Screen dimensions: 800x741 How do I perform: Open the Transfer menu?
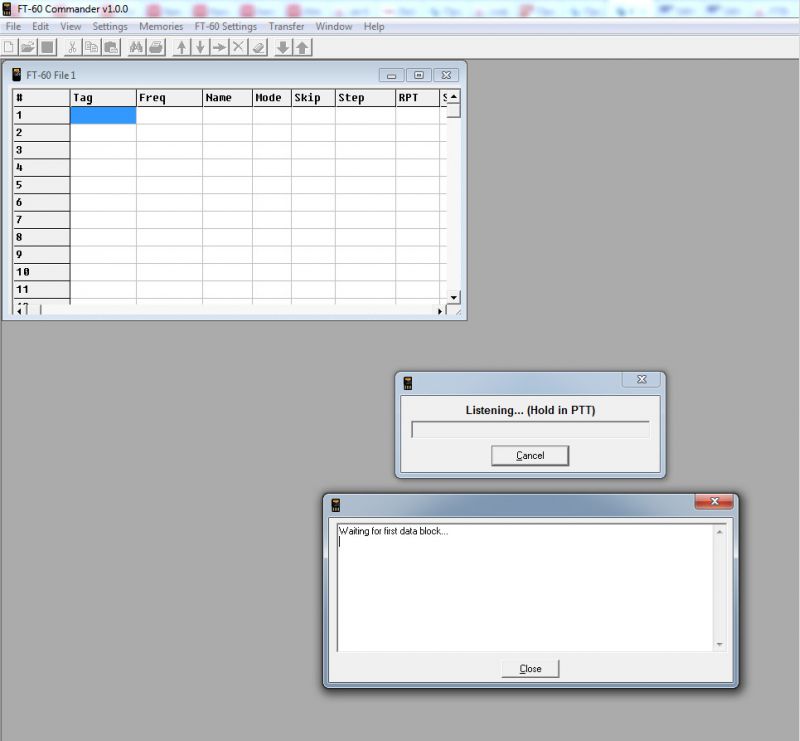[286, 27]
